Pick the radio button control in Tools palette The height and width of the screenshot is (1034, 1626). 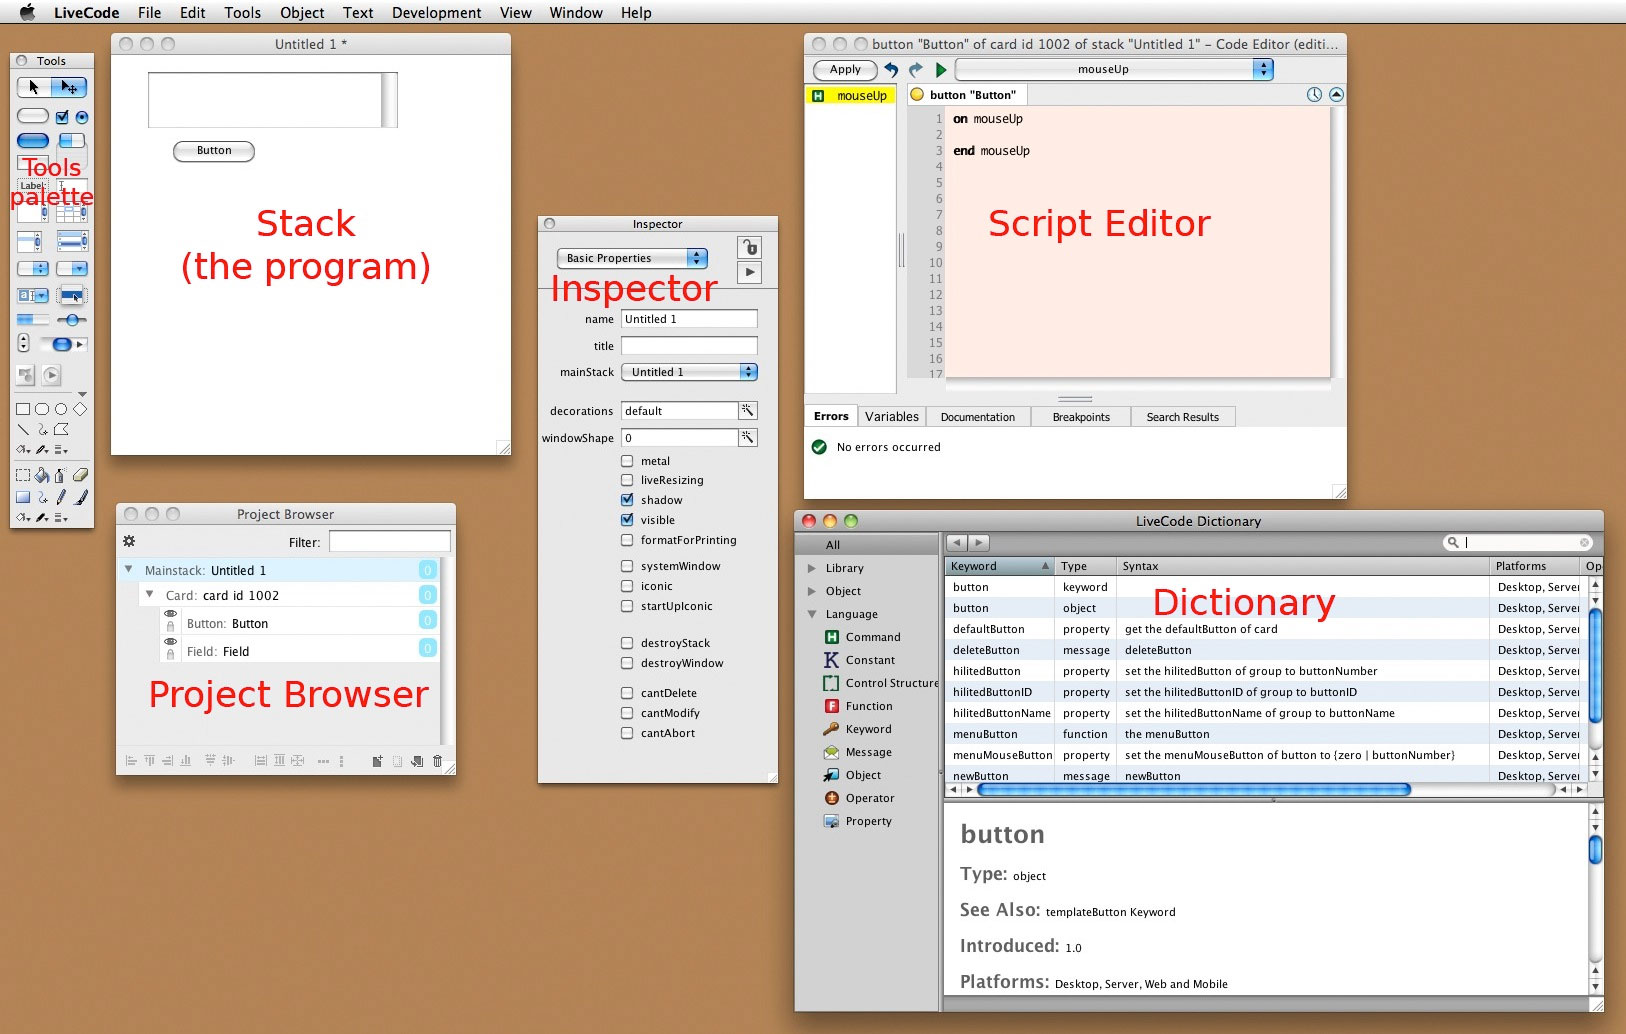tap(82, 117)
